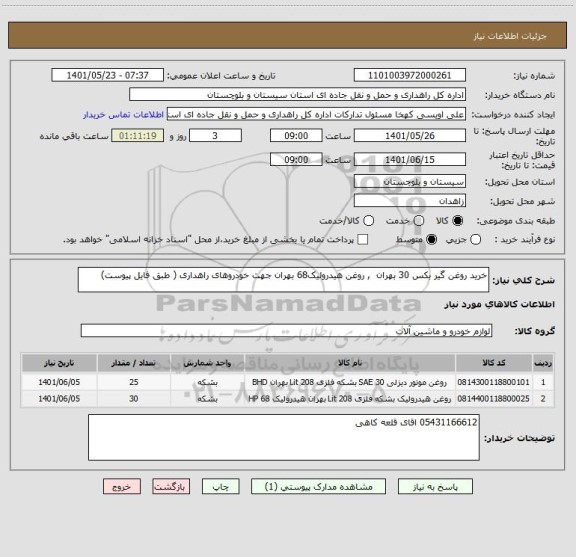This screenshot has height=557, width=576.
Task: Toggle the اسناد خزانه اسلامی payment checkbox
Action: (363, 240)
